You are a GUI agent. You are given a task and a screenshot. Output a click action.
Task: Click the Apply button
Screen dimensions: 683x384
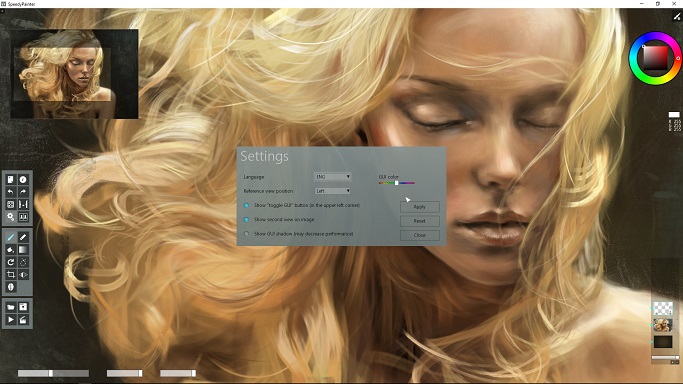pos(419,207)
